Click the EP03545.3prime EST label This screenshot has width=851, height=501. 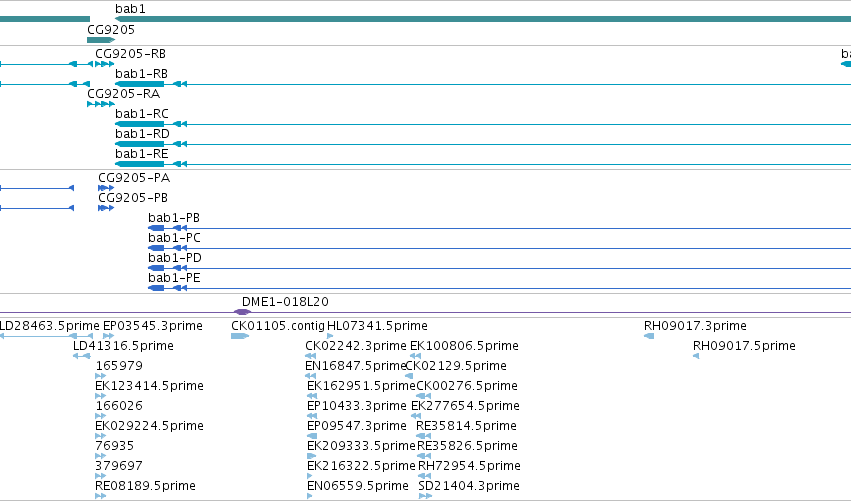[153, 326]
